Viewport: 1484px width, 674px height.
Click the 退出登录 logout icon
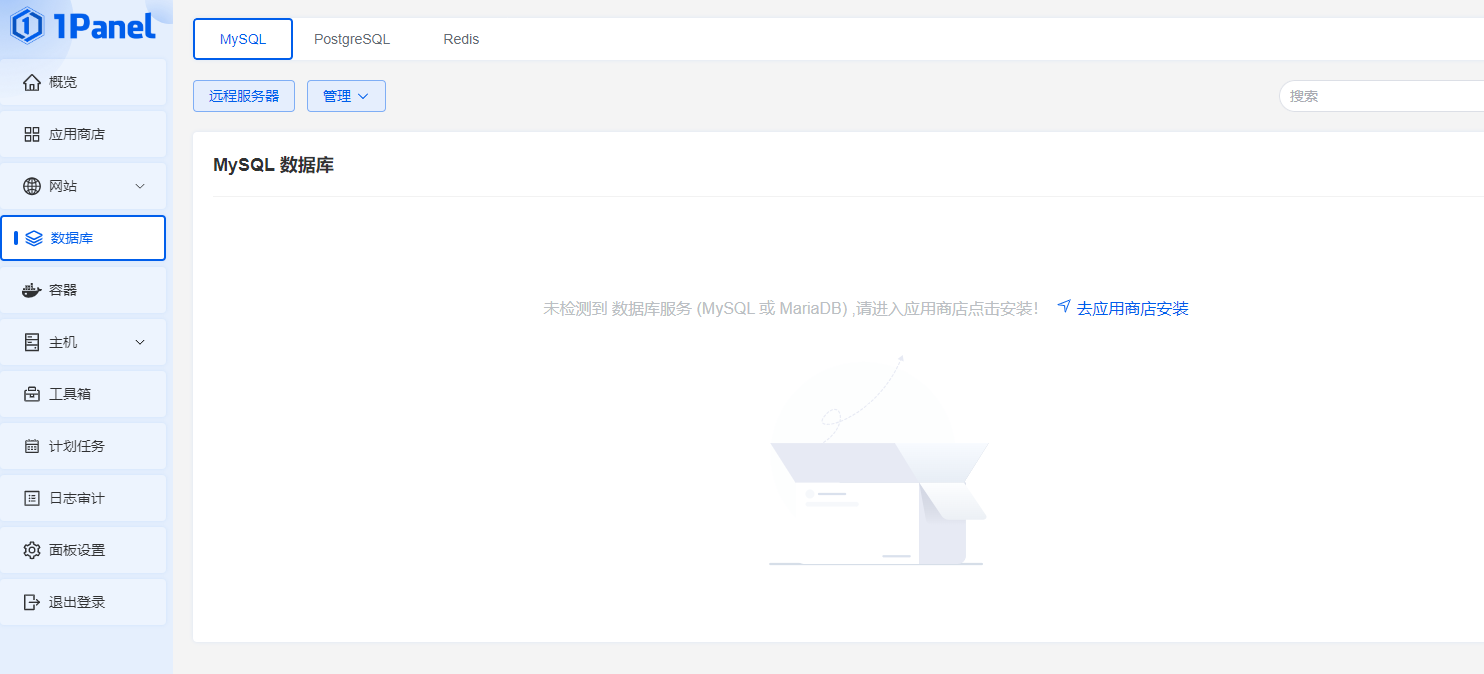pyautogui.click(x=32, y=602)
